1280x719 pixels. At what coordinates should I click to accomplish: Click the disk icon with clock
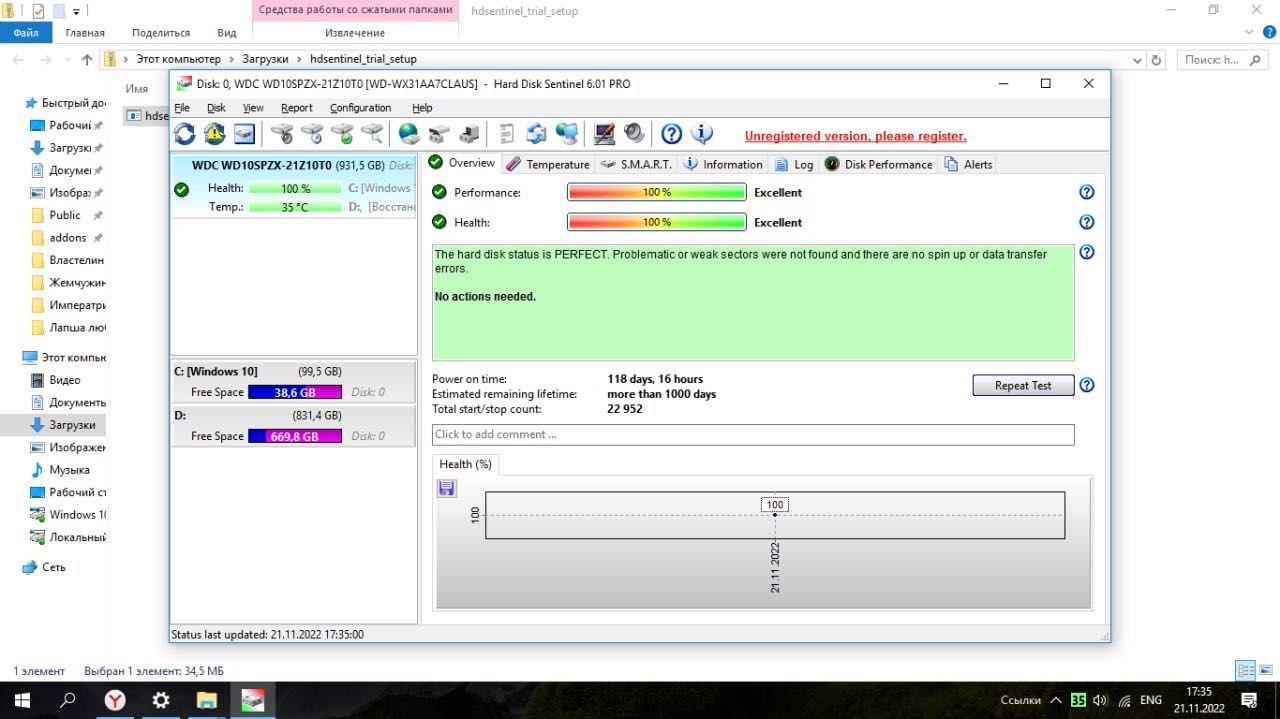pos(312,134)
